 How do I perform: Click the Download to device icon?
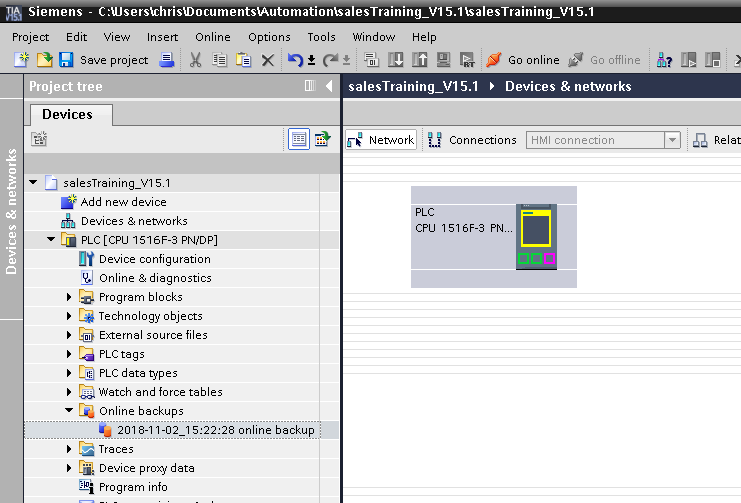coord(396,60)
